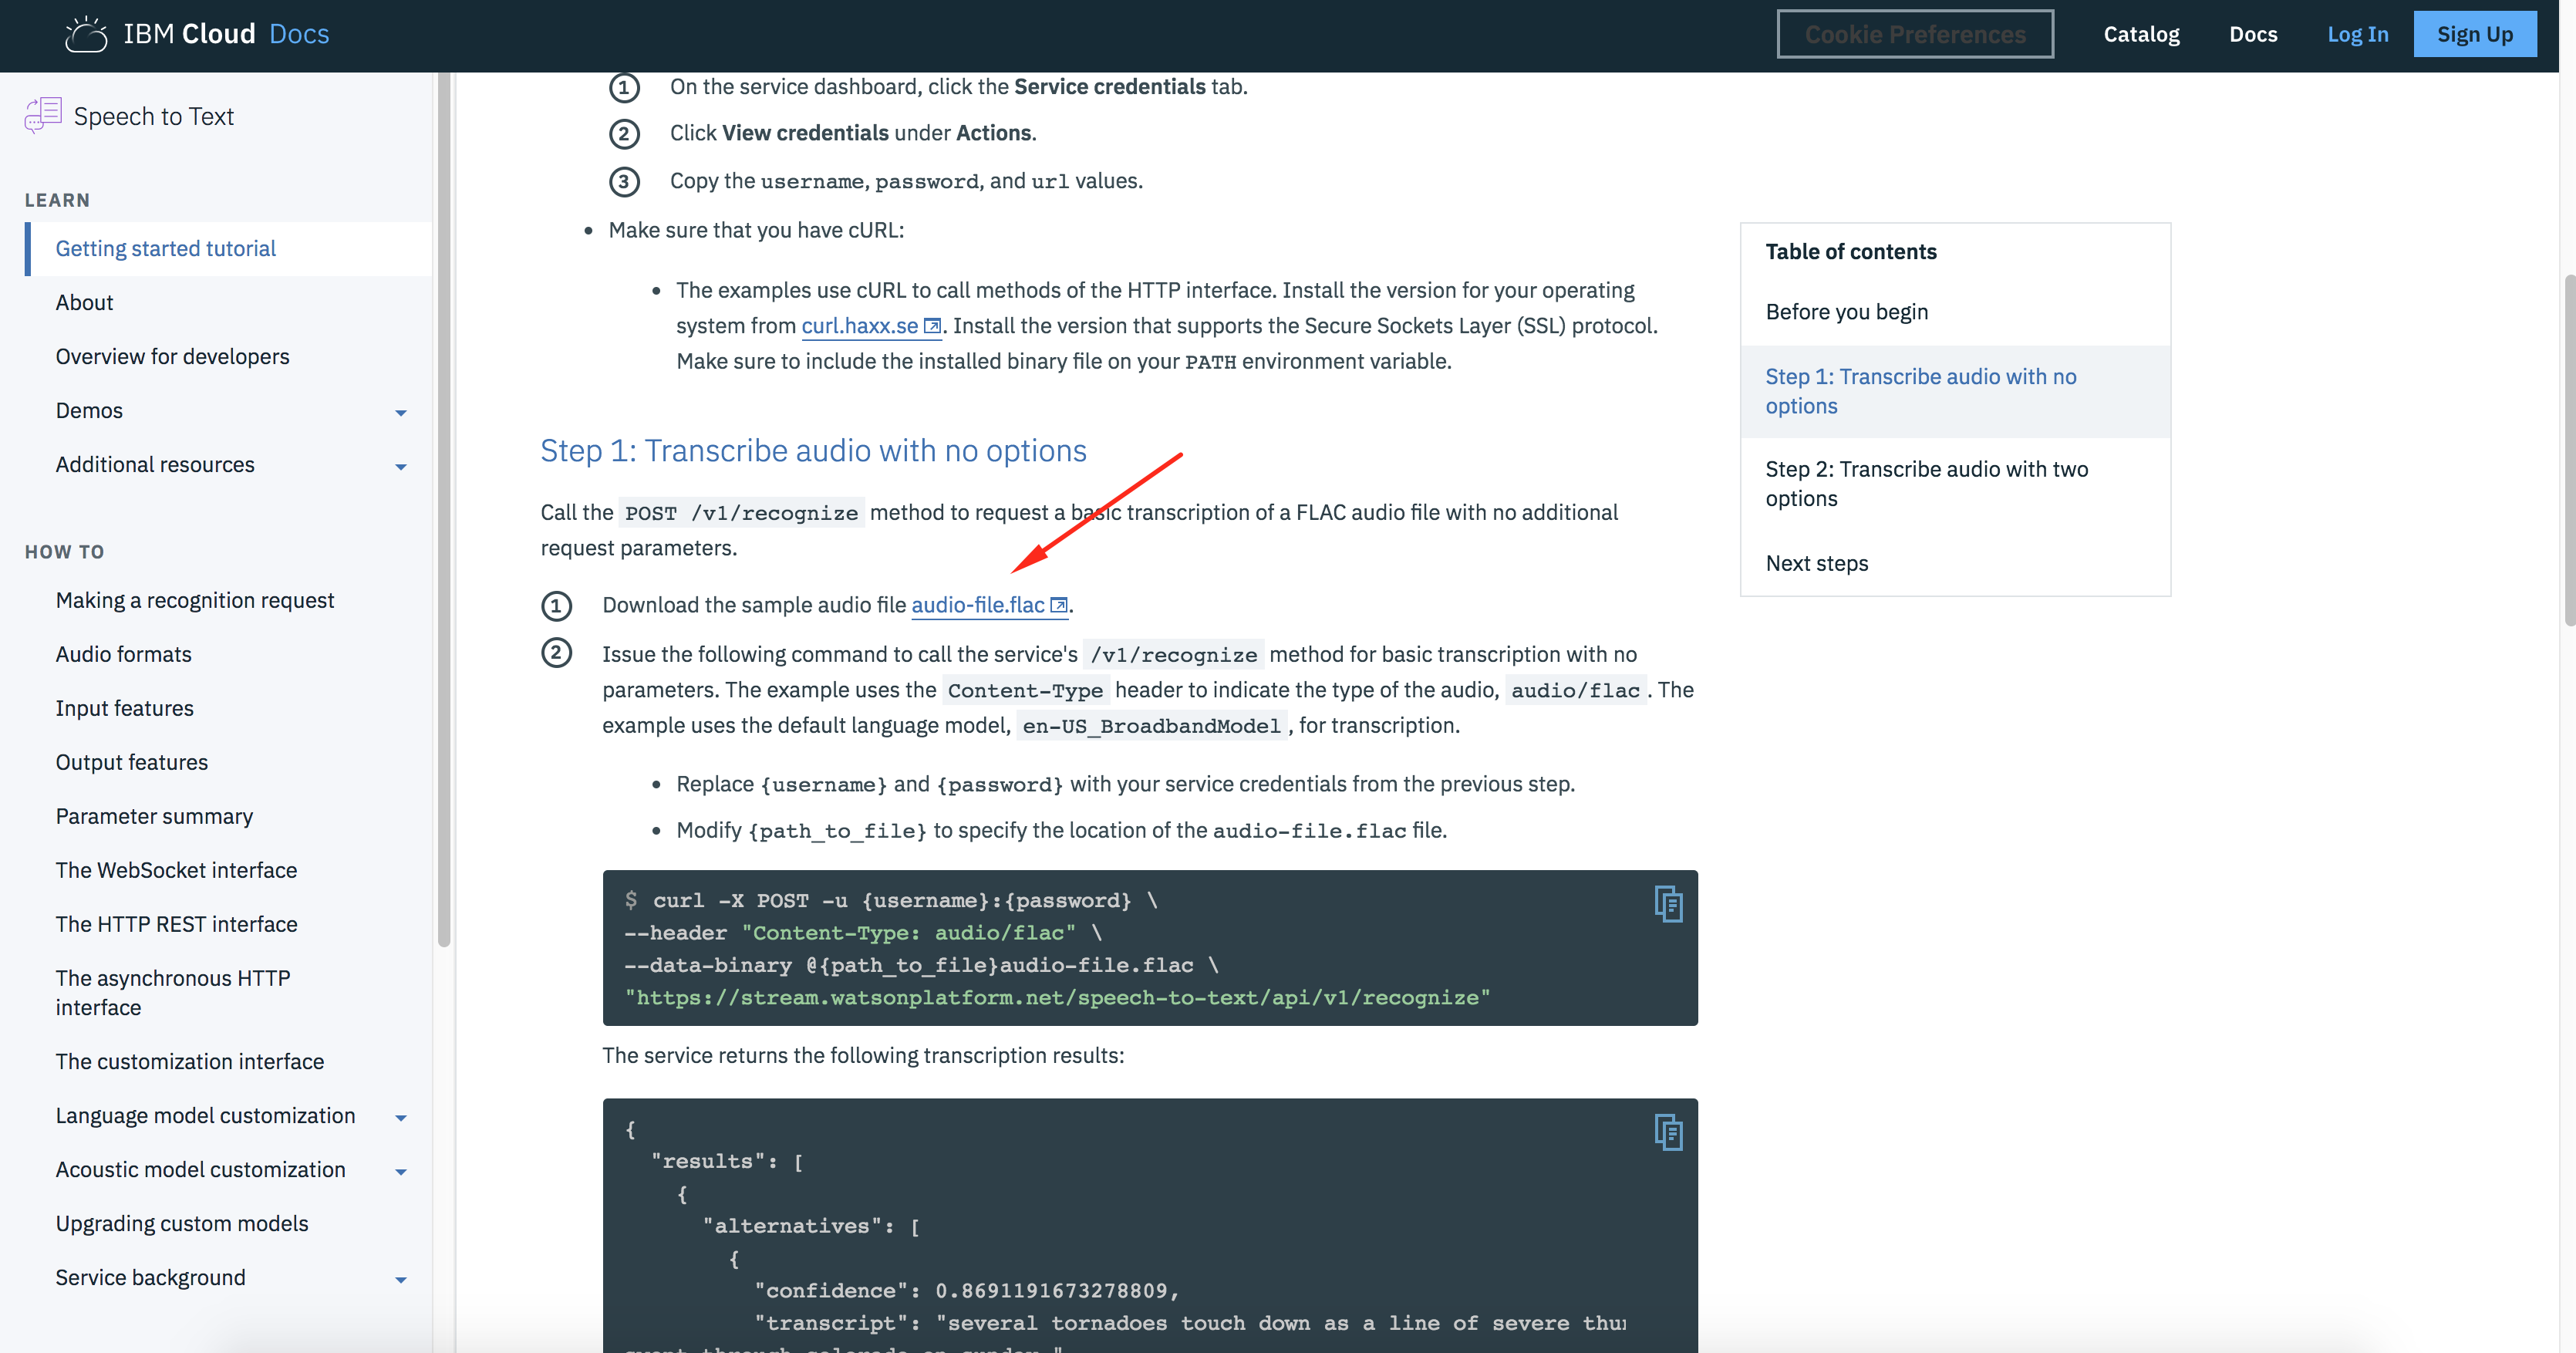This screenshot has height=1353, width=2576.
Task: Click external link icon after audio-file.flac
Action: click(x=1059, y=605)
